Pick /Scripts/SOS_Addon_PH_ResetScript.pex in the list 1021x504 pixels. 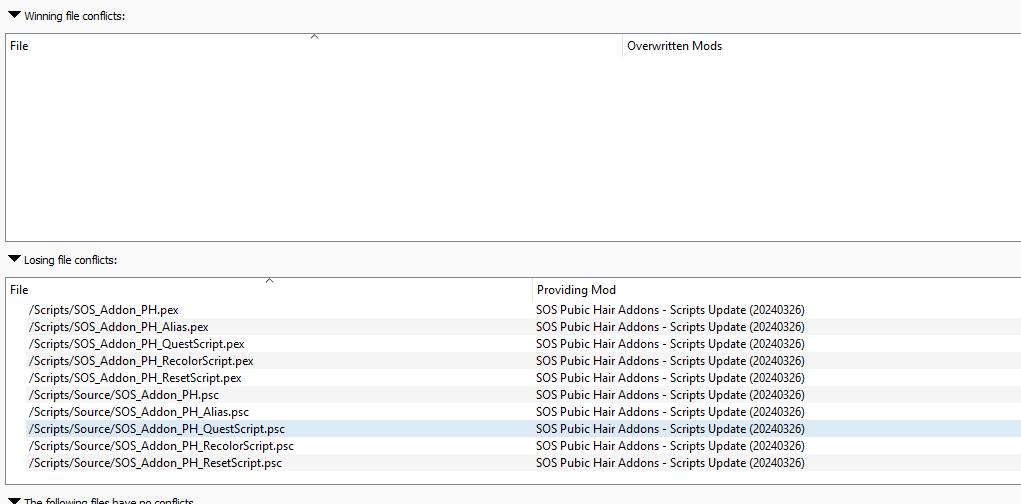(x=135, y=378)
